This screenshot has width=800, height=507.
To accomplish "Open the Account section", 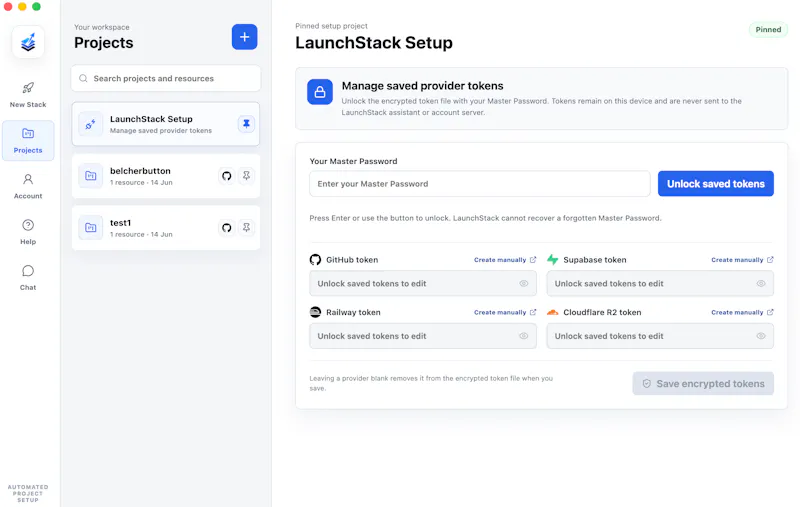I will click(28, 187).
